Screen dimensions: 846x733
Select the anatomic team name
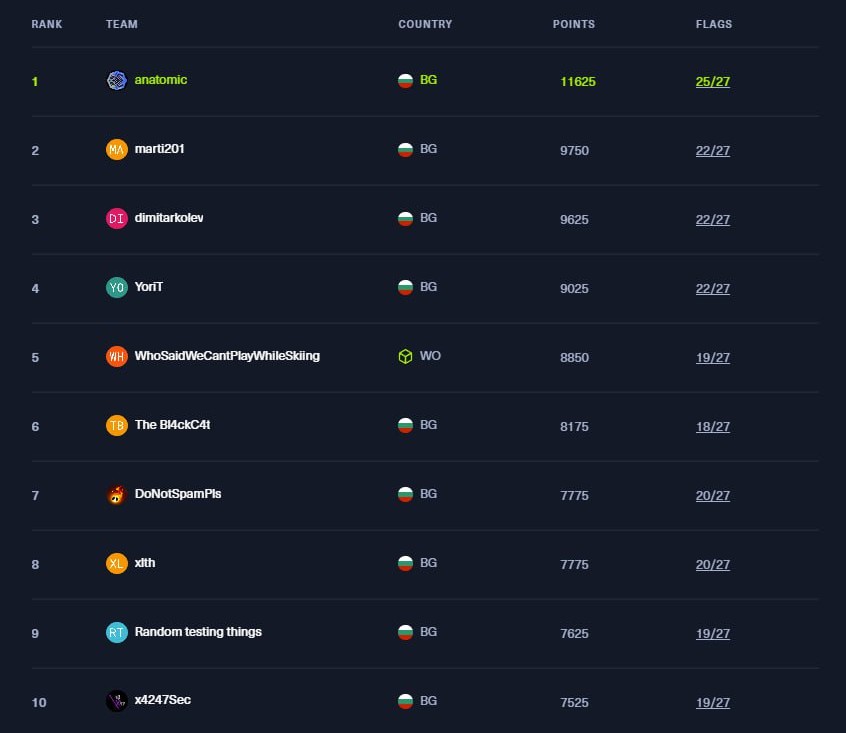[161, 80]
